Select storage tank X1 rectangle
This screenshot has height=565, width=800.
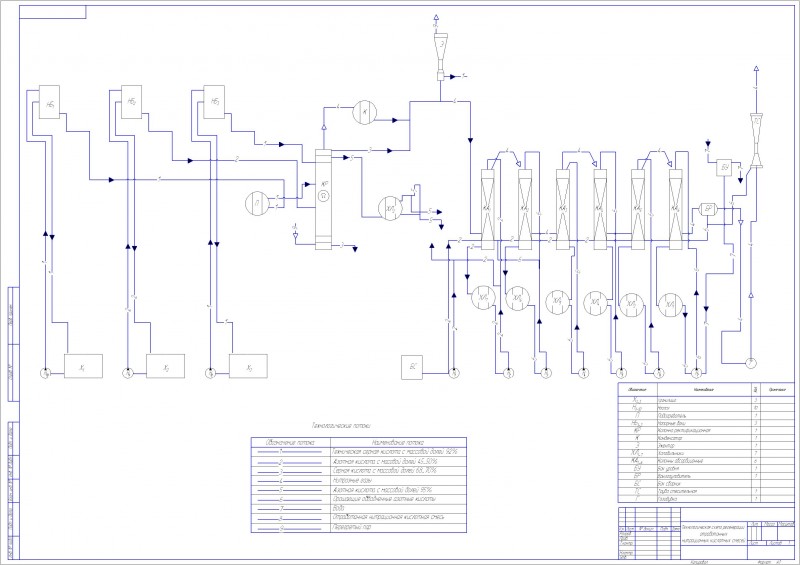pyautogui.click(x=83, y=366)
